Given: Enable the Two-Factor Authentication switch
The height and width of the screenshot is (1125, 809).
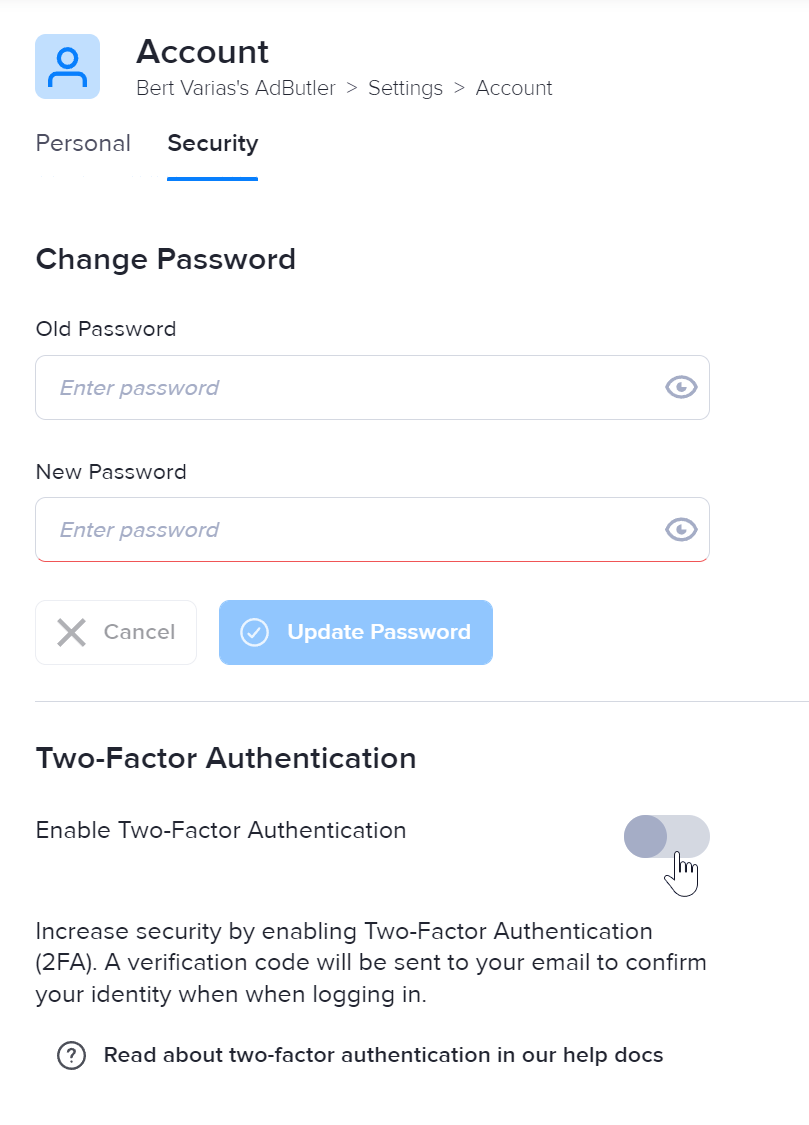Looking at the screenshot, I should [666, 836].
